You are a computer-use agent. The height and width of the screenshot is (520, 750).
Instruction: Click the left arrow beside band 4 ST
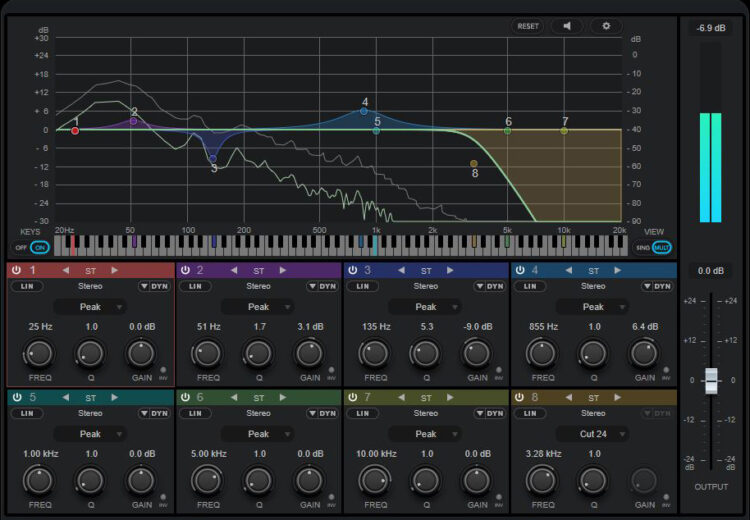pos(569,270)
